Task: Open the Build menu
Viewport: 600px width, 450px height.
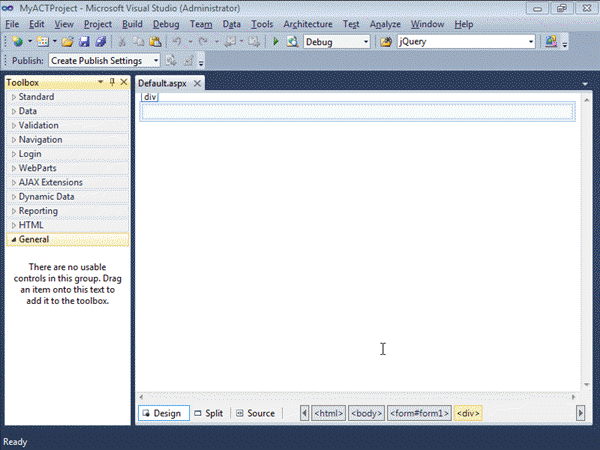Action: [x=132, y=24]
